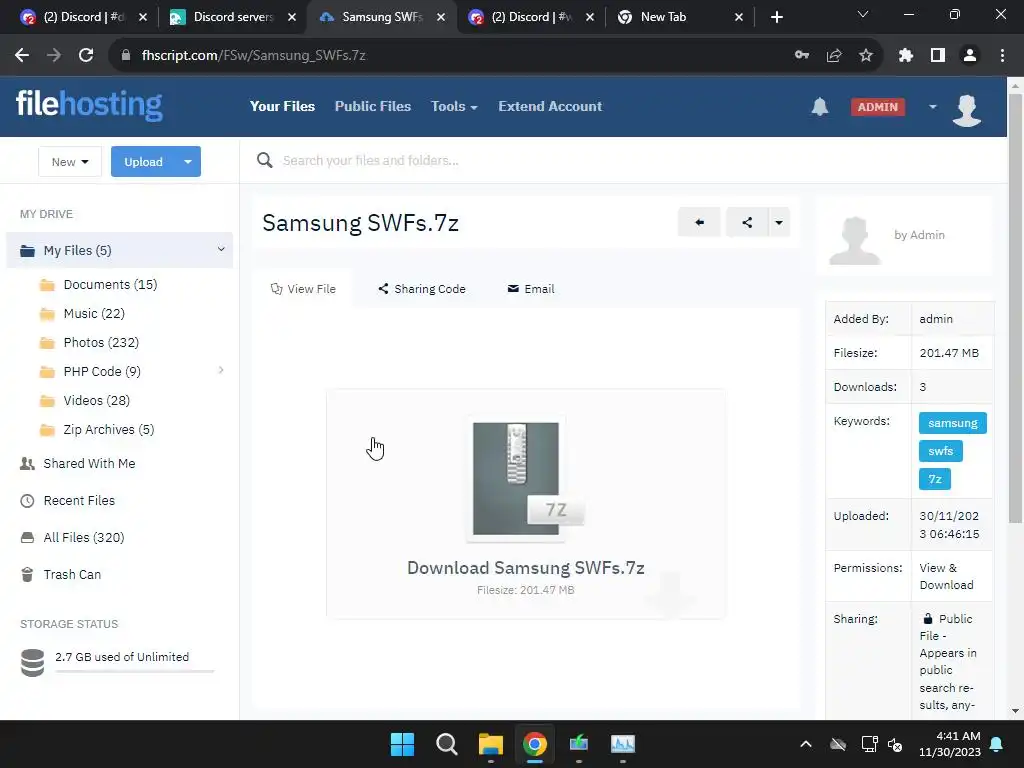Switch to the Sharing Code tab
Image resolution: width=1024 pixels, height=768 pixels.
pyautogui.click(x=422, y=289)
